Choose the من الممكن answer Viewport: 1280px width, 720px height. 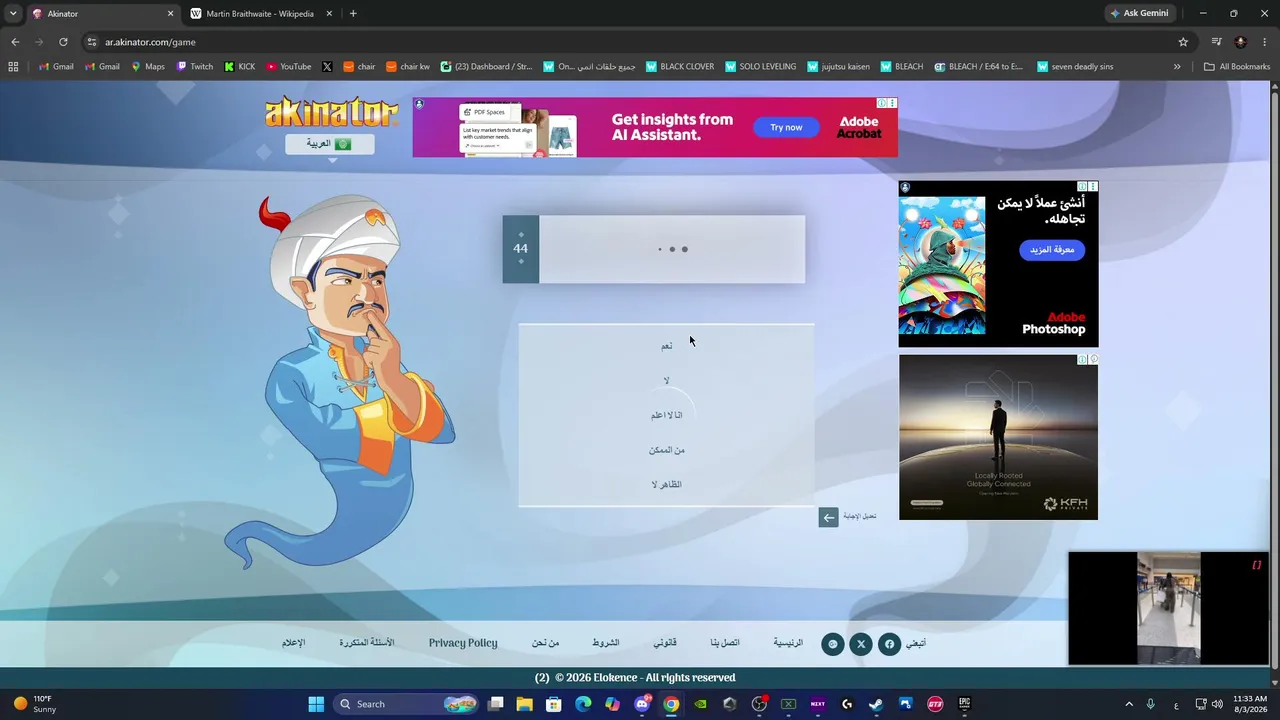666,450
